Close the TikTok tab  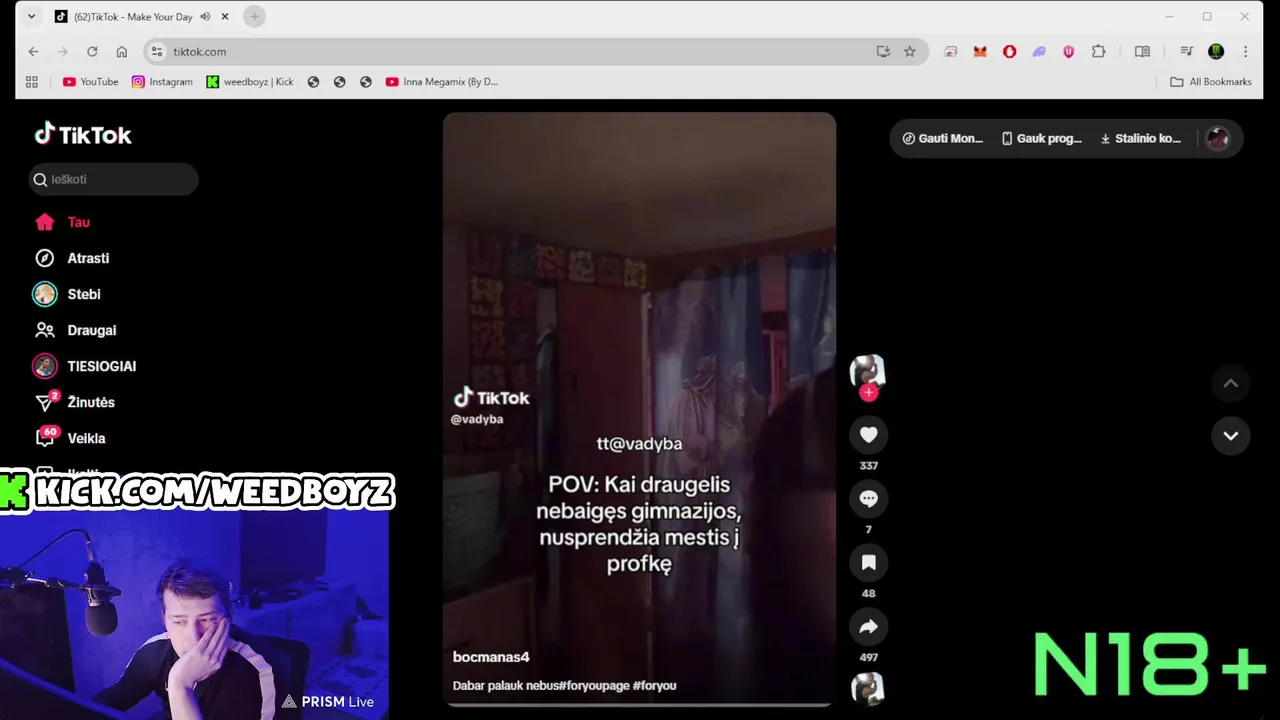coord(225,16)
